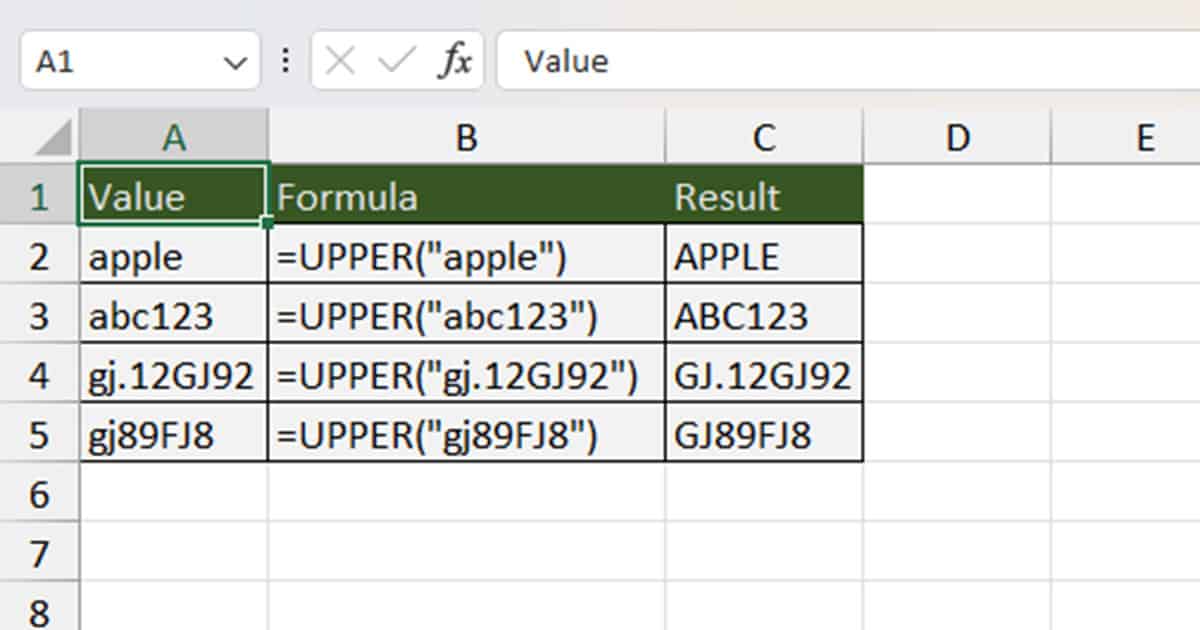This screenshot has height=630, width=1200.
Task: Click the cell with formula =UPPER("abc123")
Action: point(466,314)
